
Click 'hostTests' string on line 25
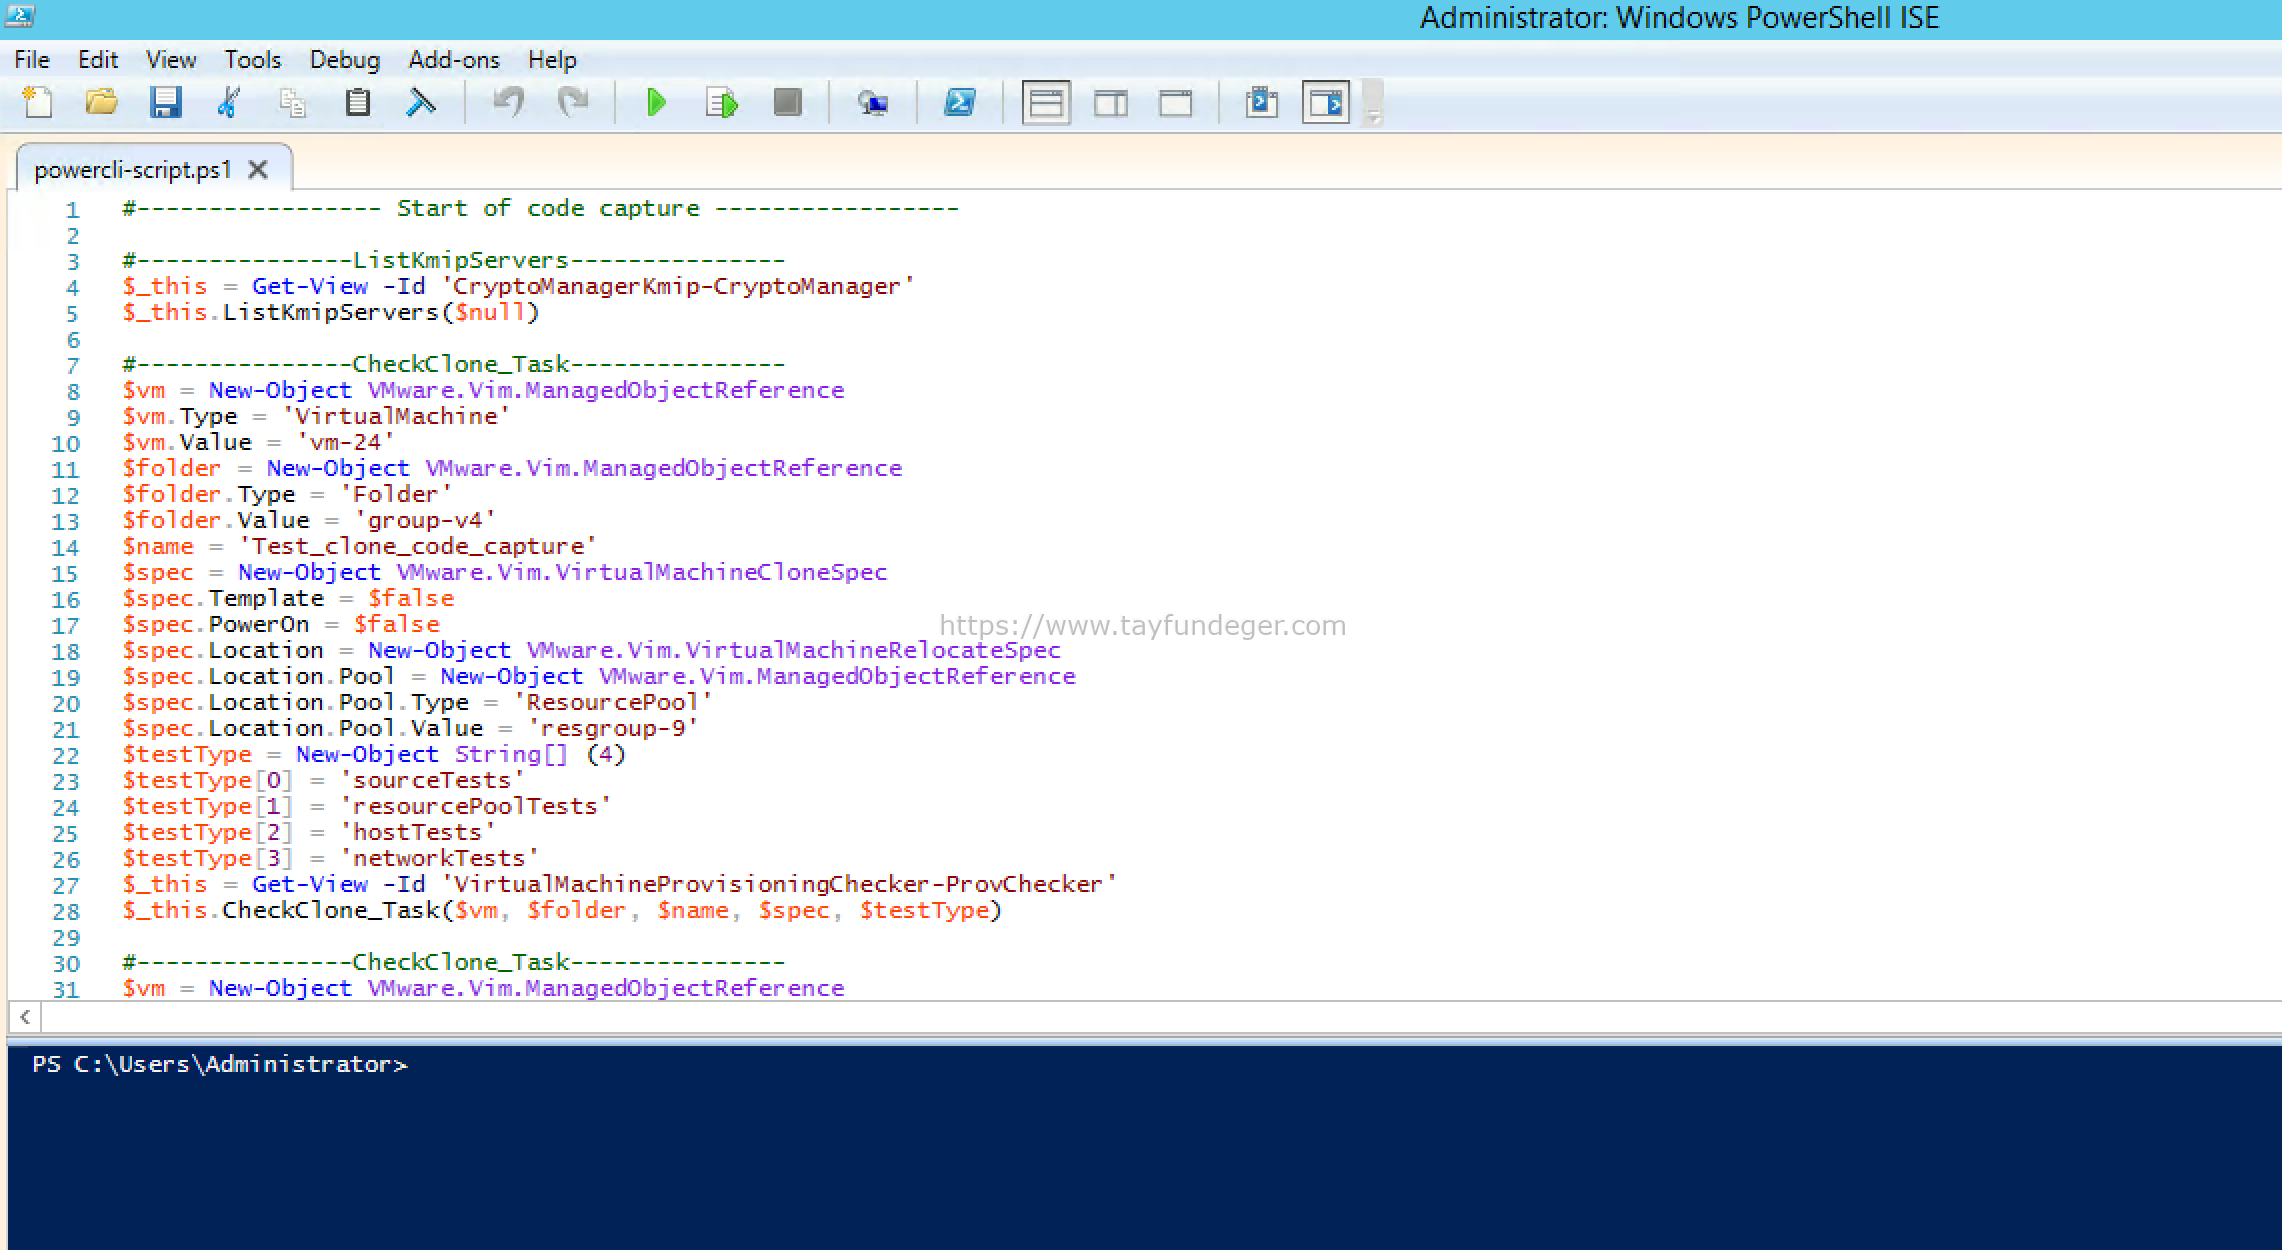tap(417, 833)
